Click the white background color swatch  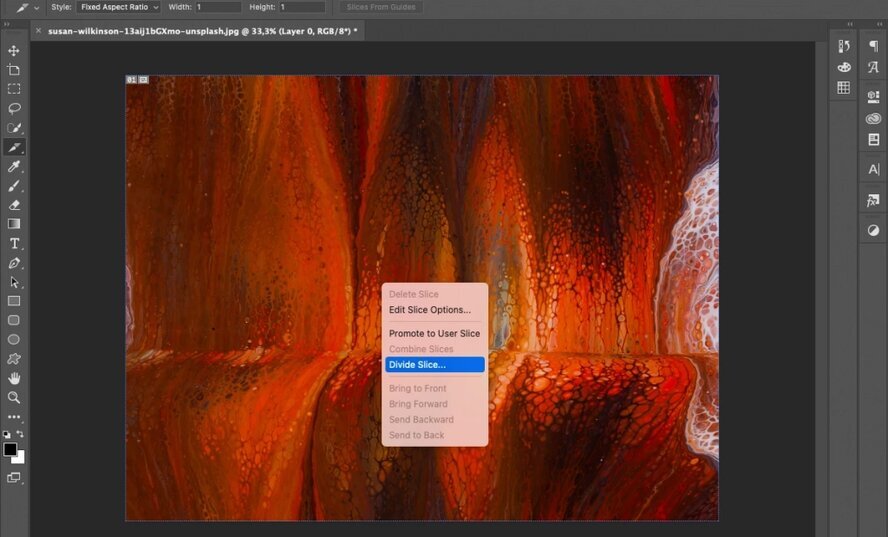(20, 458)
